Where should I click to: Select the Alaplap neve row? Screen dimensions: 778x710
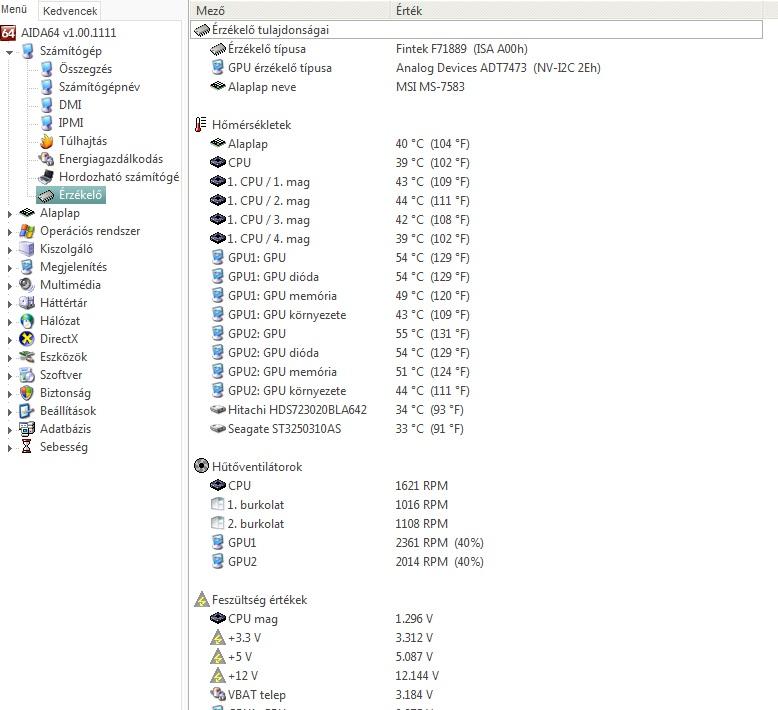click(x=476, y=87)
